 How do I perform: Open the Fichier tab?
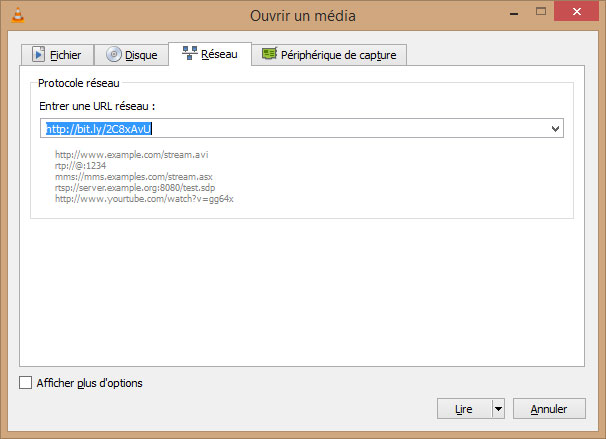pyautogui.click(x=57, y=55)
